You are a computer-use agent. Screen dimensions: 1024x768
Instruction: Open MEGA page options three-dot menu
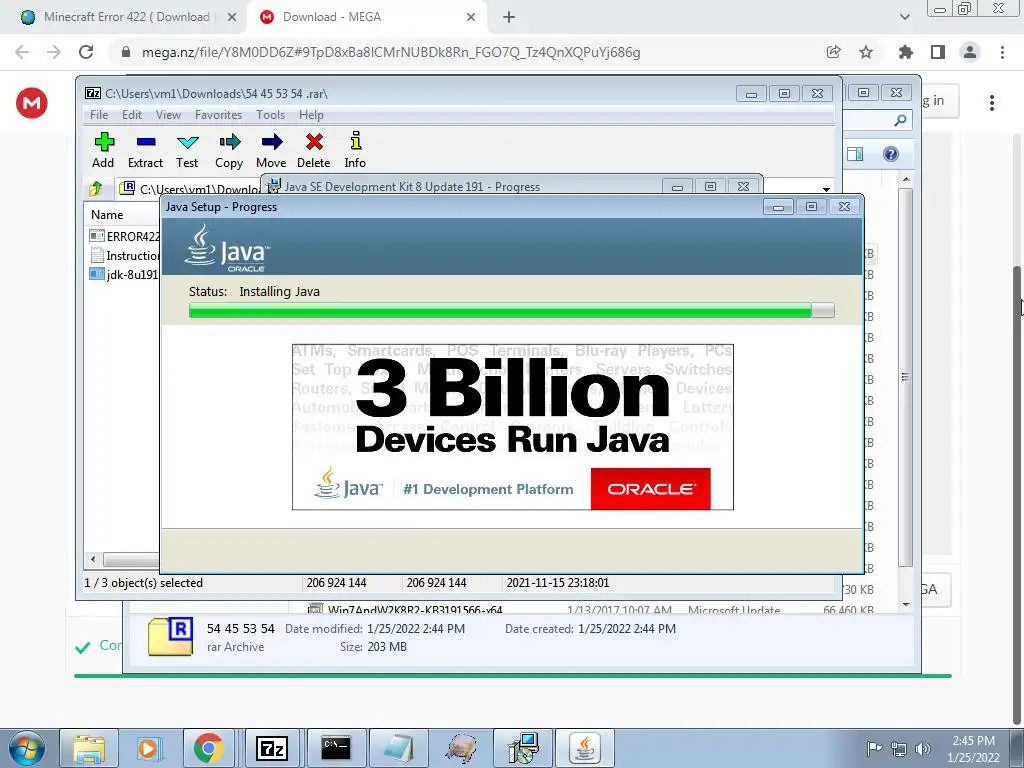(992, 103)
